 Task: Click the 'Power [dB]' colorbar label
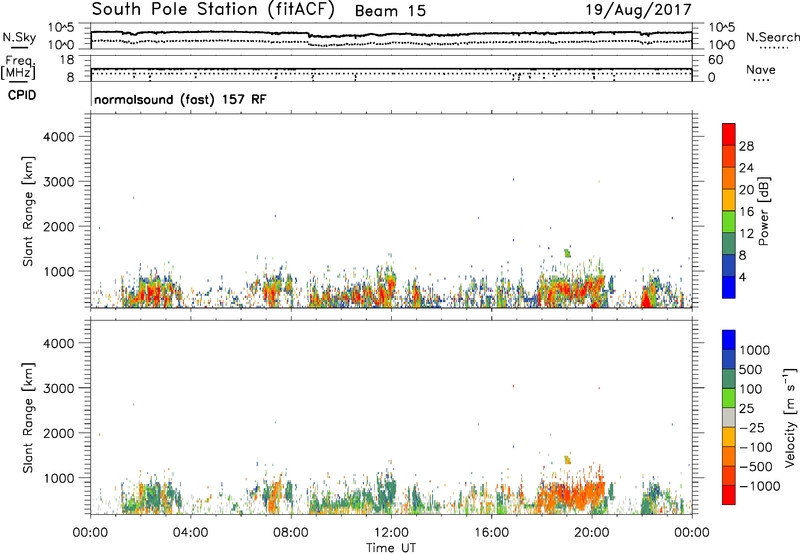[763, 211]
